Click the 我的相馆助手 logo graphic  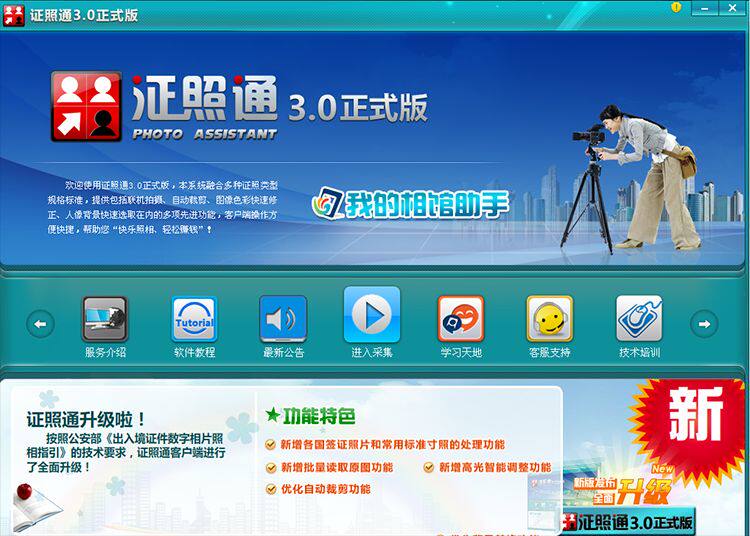tap(410, 204)
